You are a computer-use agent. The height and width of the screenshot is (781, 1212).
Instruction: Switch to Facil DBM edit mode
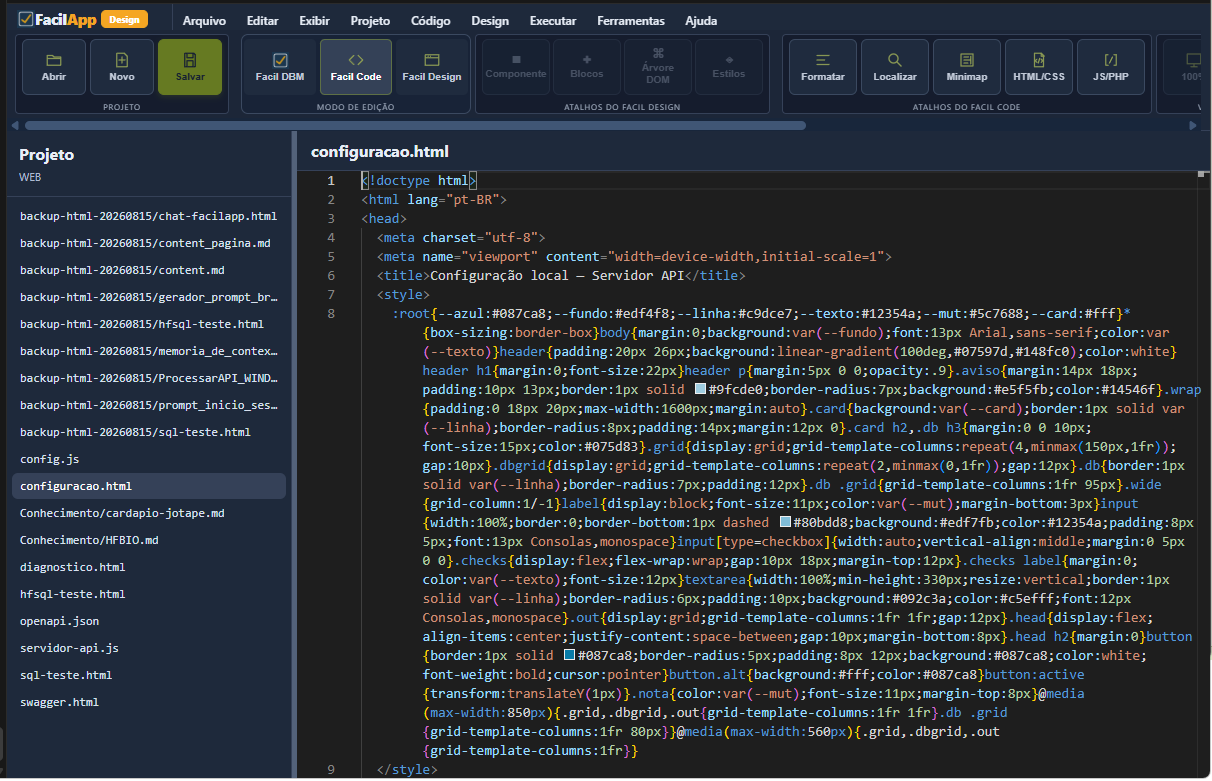click(280, 67)
